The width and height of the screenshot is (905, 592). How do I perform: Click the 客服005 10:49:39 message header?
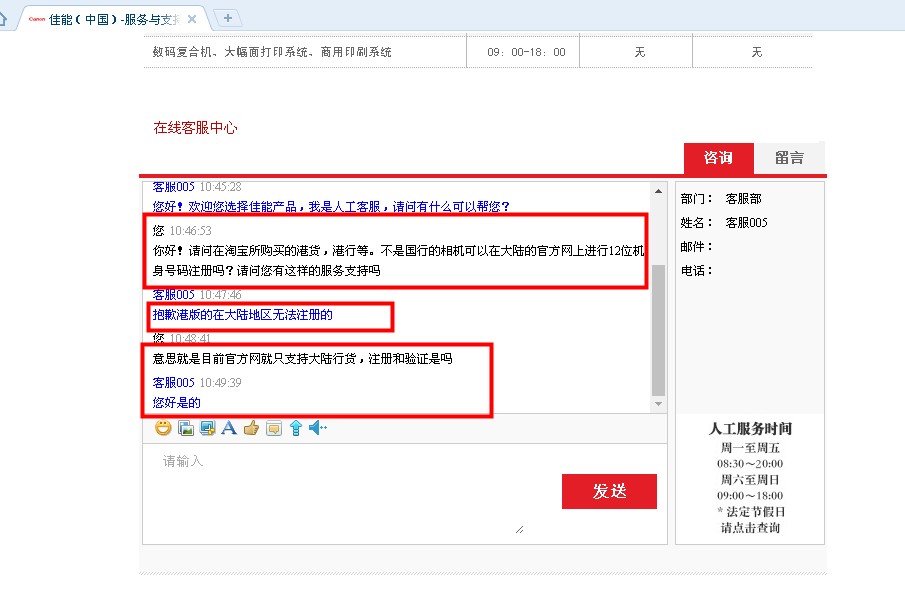point(197,383)
